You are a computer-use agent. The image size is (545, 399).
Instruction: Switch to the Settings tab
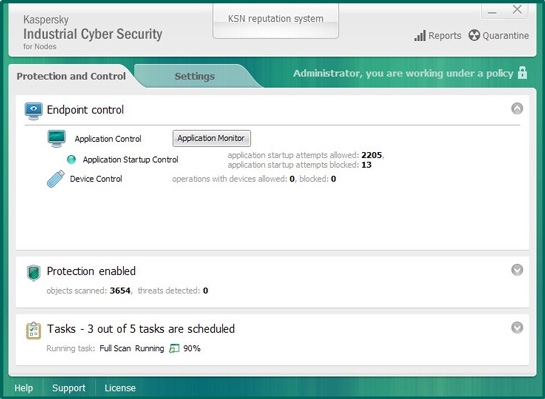coord(195,76)
